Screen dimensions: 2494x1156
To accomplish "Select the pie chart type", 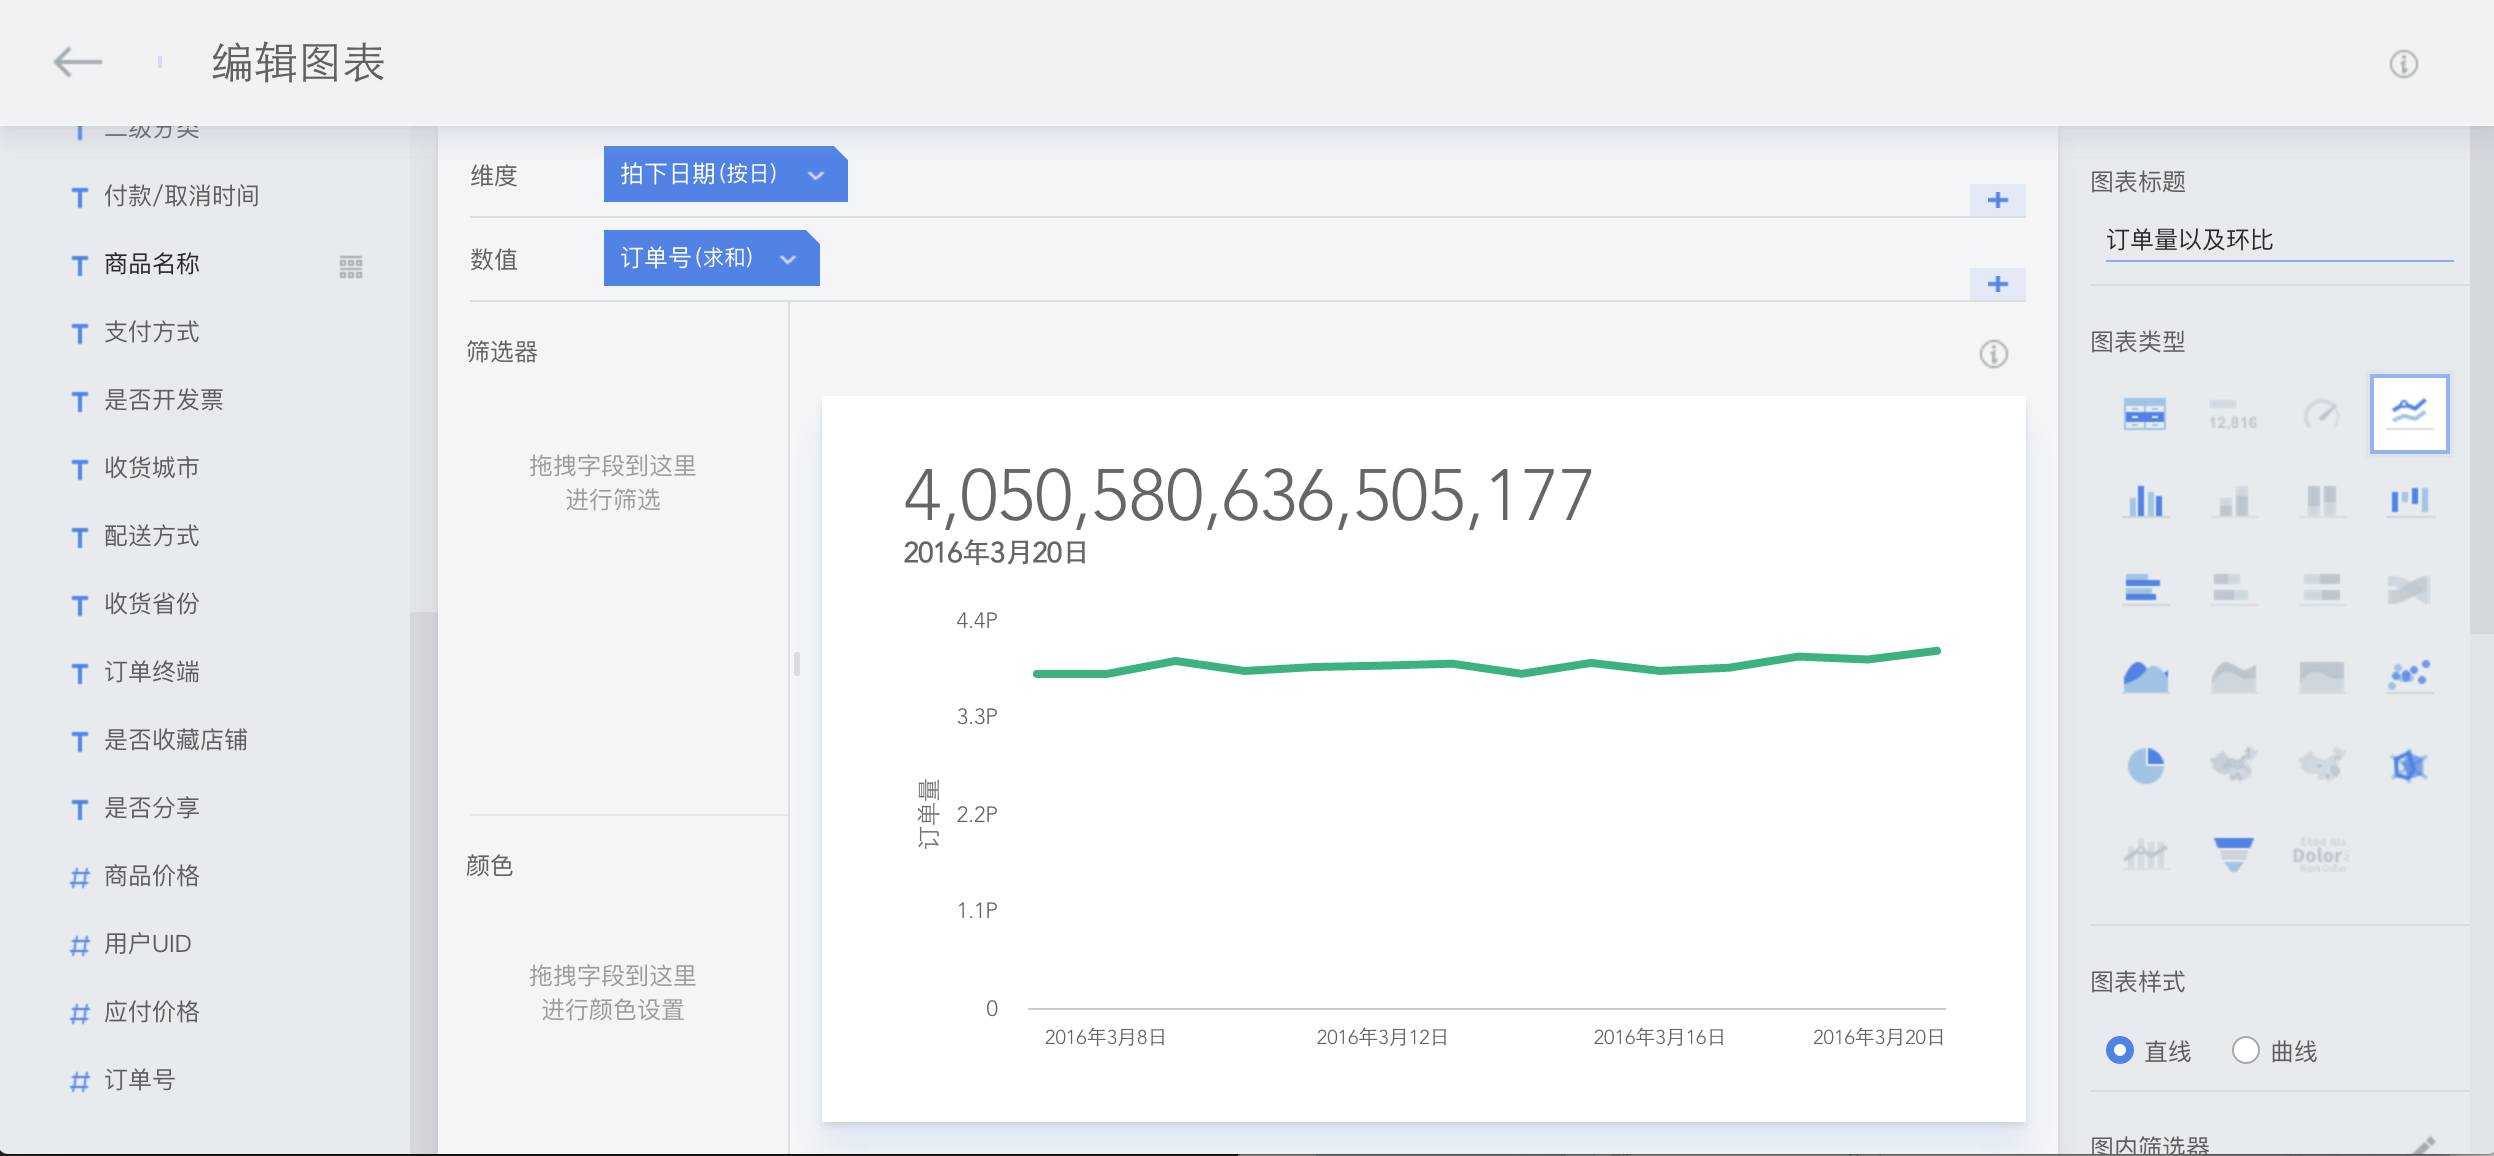I will [x=2145, y=766].
